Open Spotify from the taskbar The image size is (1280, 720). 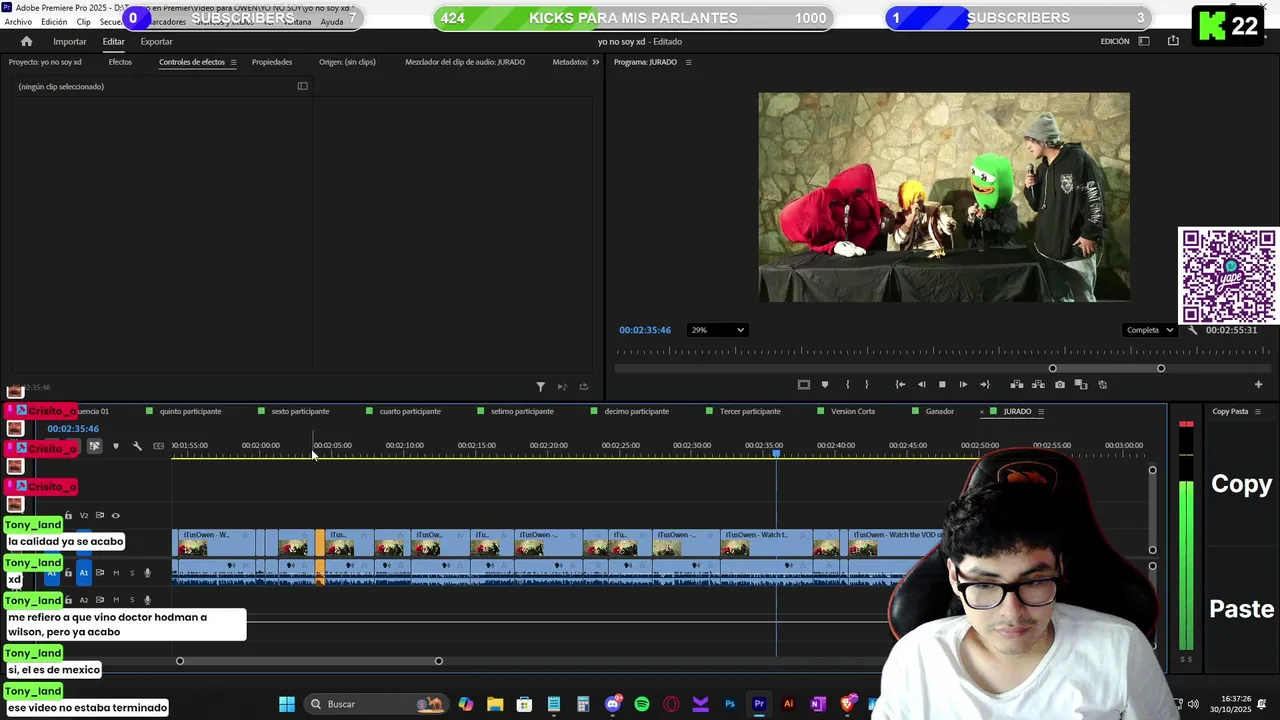tap(642, 704)
